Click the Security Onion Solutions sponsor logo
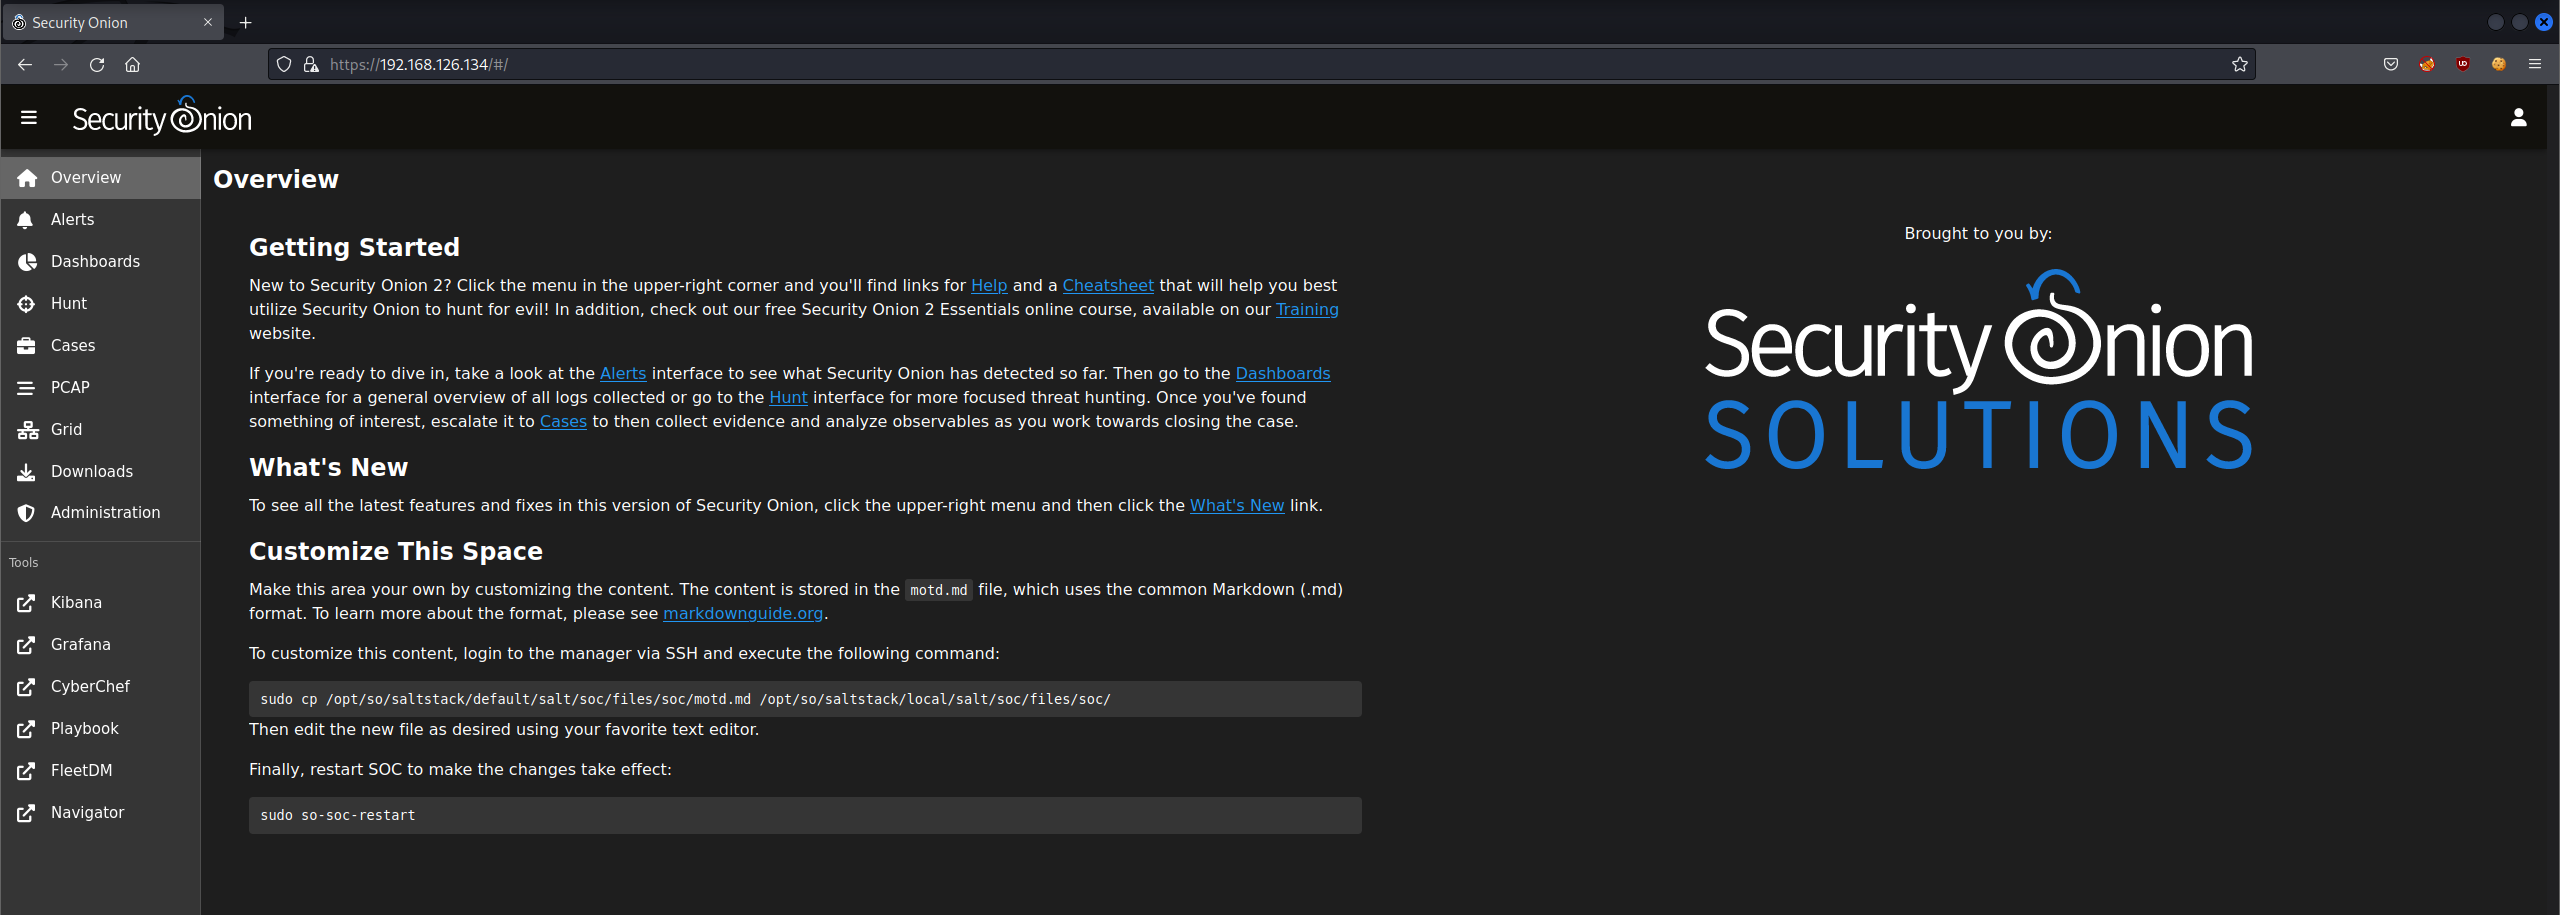 pyautogui.click(x=1978, y=370)
